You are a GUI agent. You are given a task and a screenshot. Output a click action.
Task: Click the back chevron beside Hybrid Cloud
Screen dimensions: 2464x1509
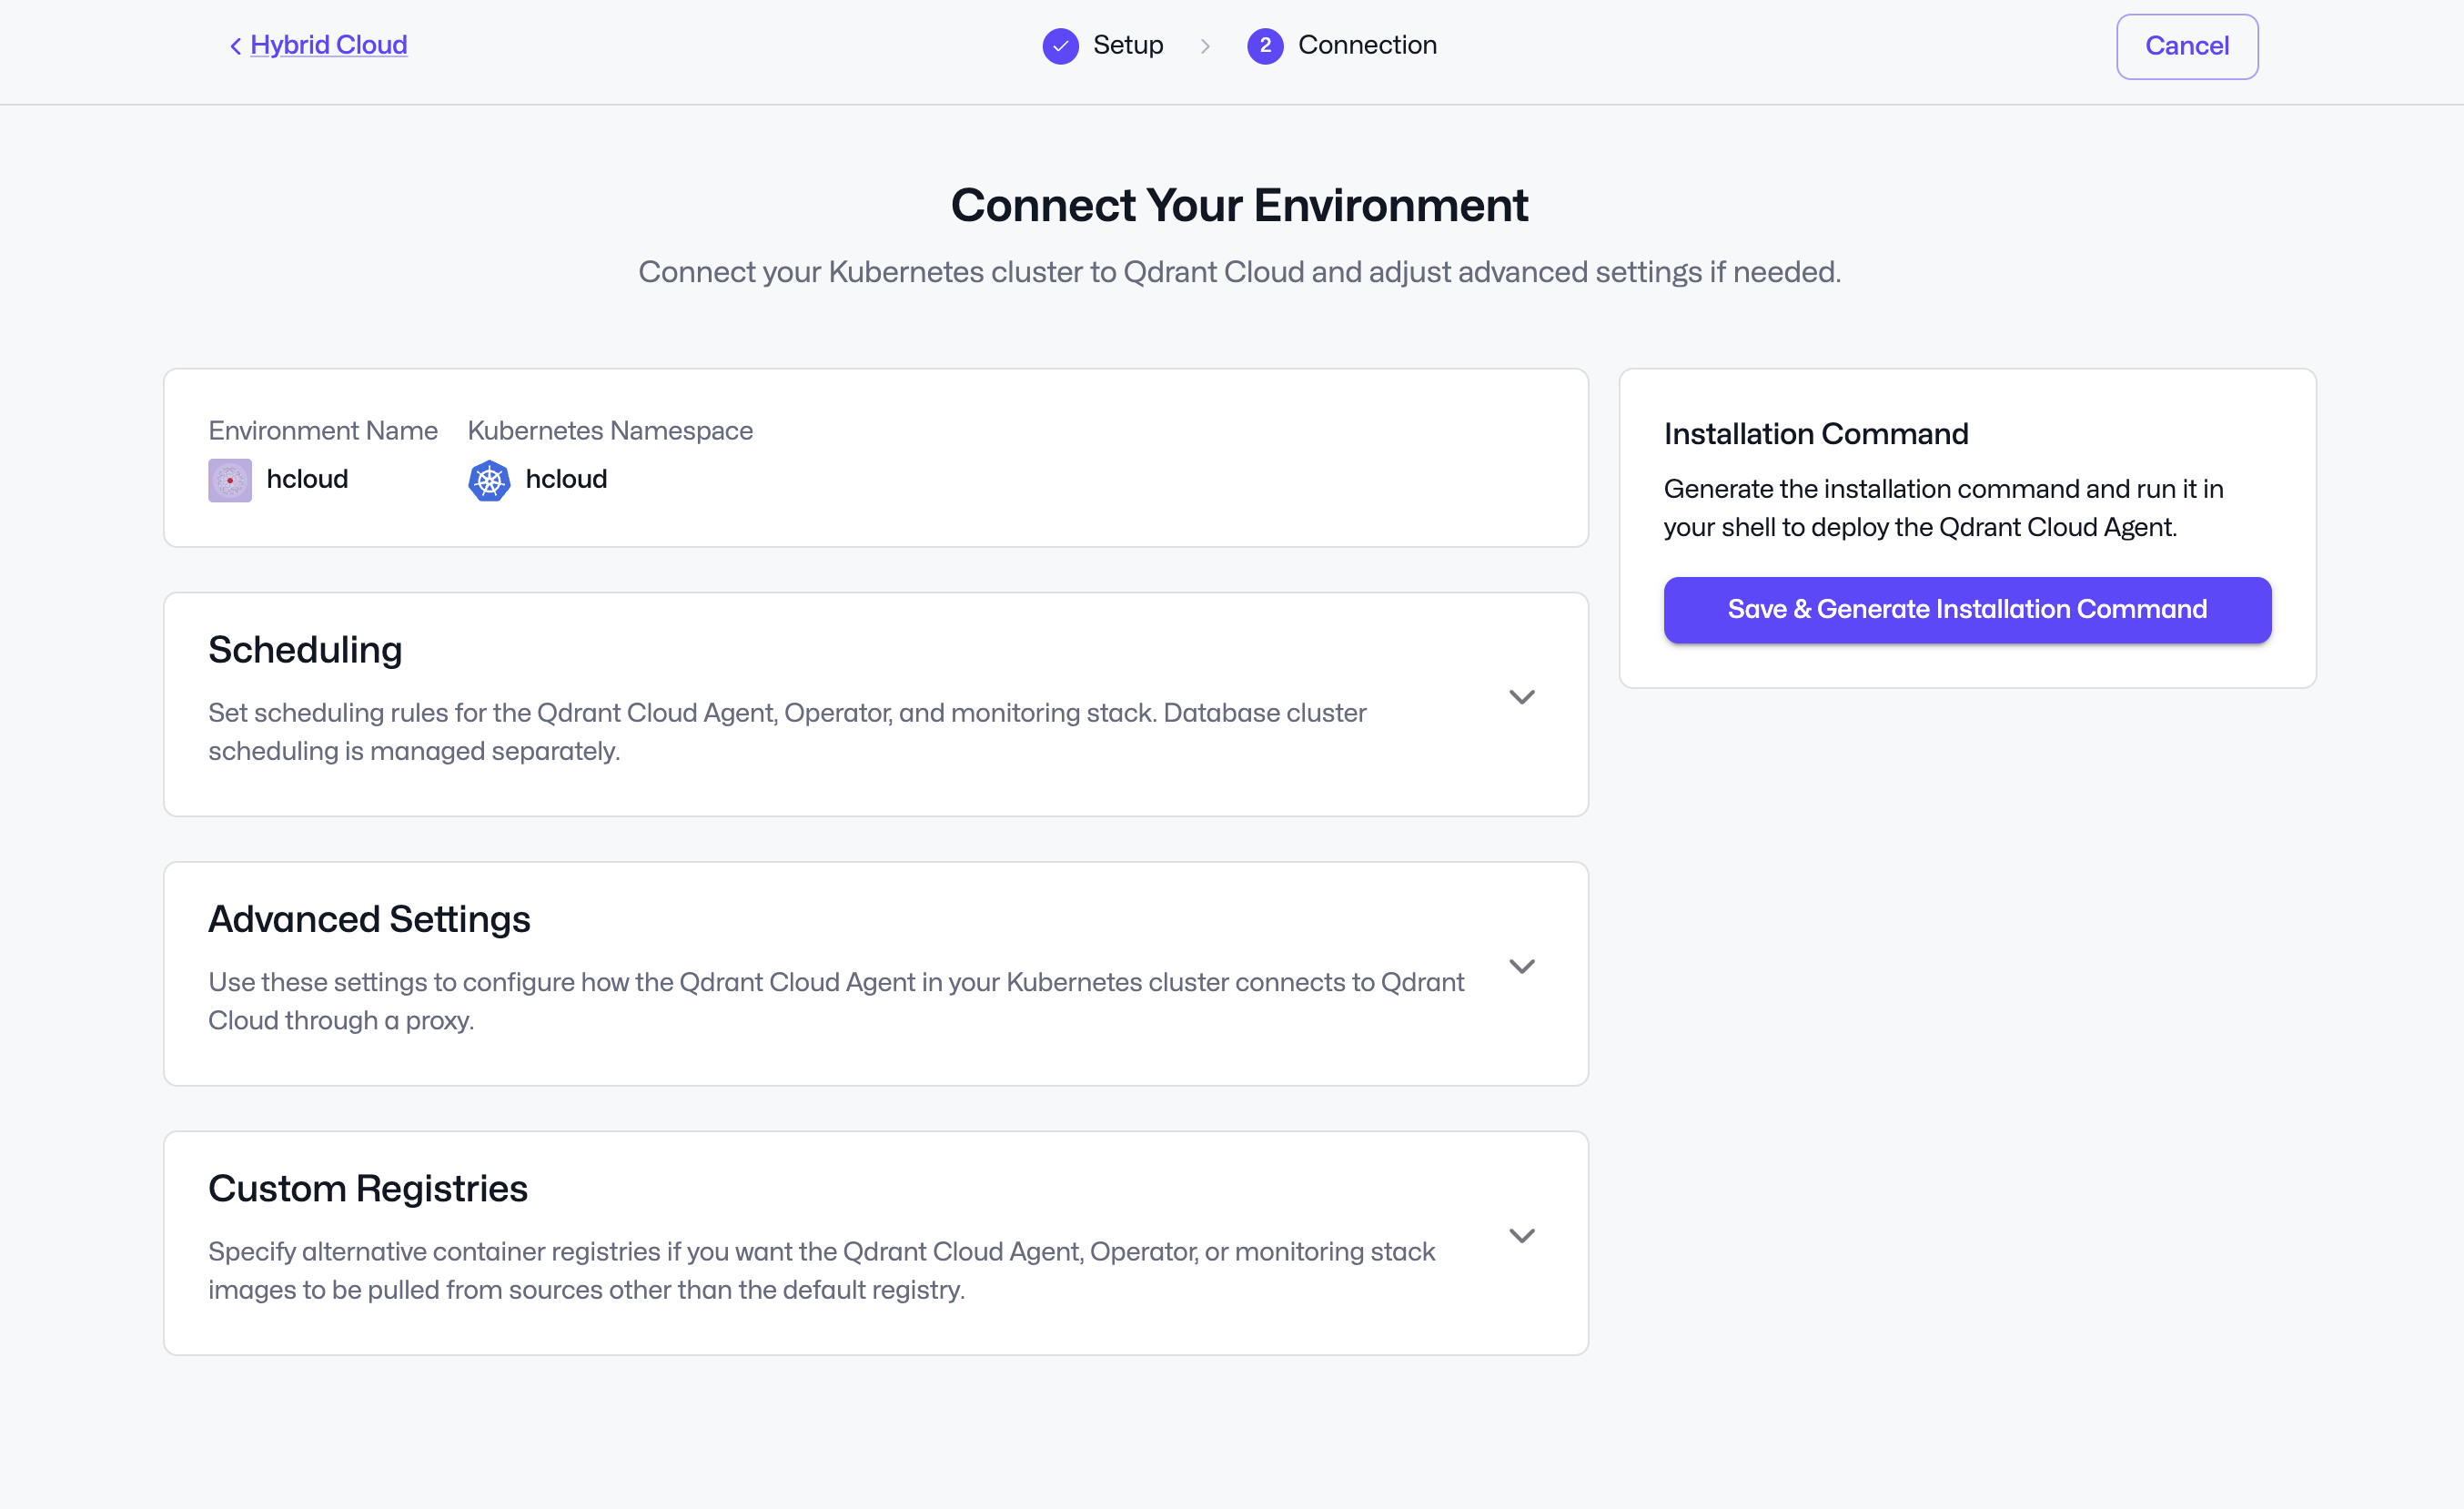tap(236, 46)
